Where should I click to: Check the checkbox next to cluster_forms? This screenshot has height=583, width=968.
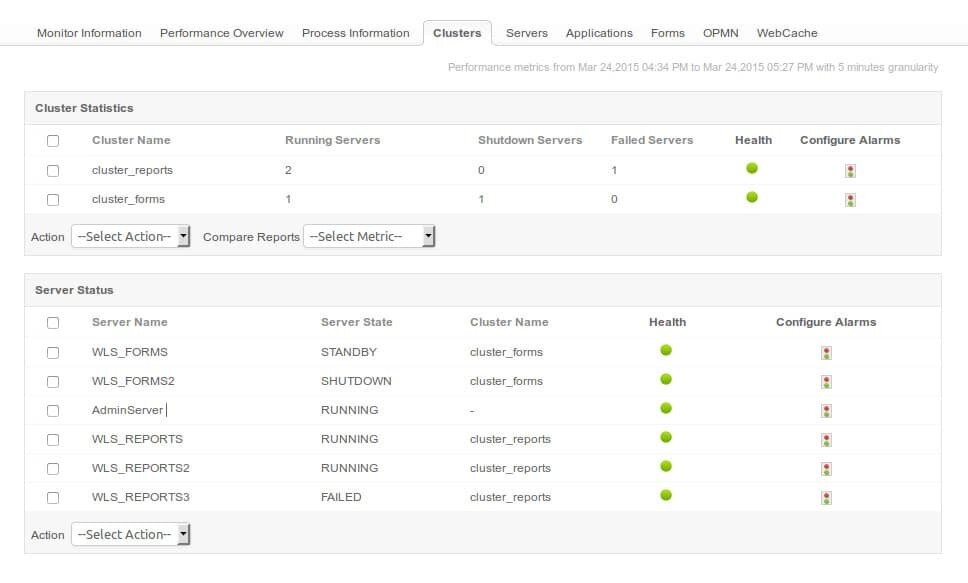click(54, 199)
